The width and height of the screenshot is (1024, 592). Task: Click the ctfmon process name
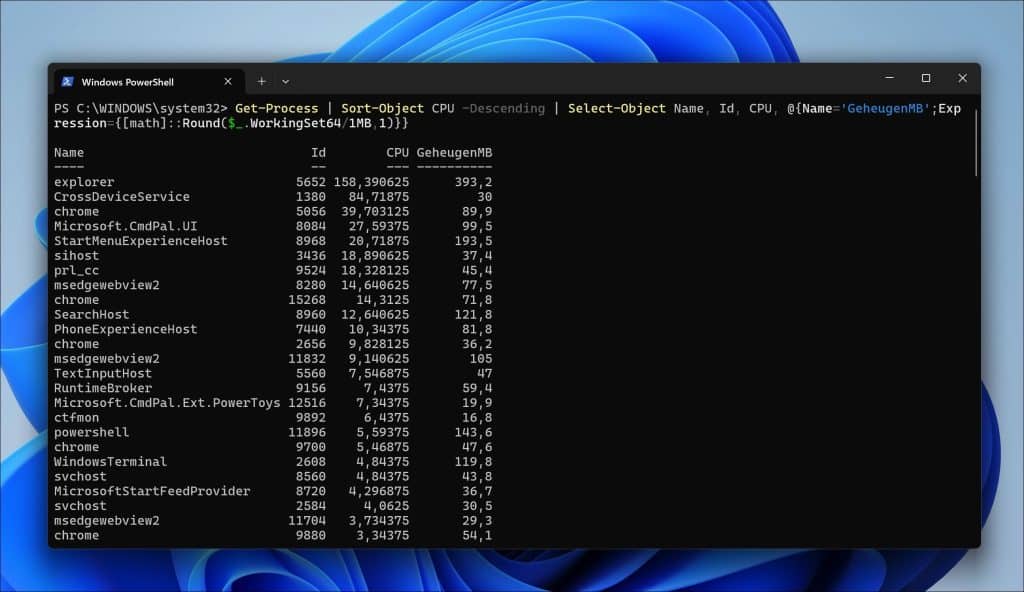(x=76, y=418)
